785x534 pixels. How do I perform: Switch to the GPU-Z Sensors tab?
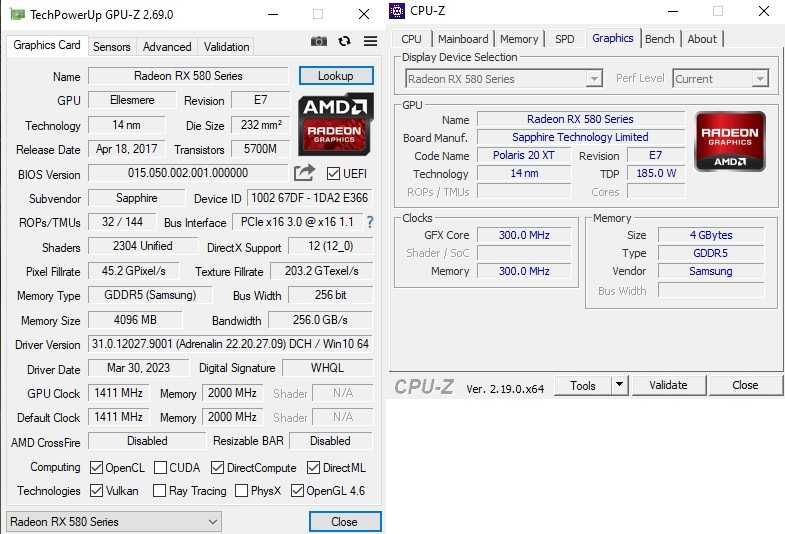pos(112,47)
